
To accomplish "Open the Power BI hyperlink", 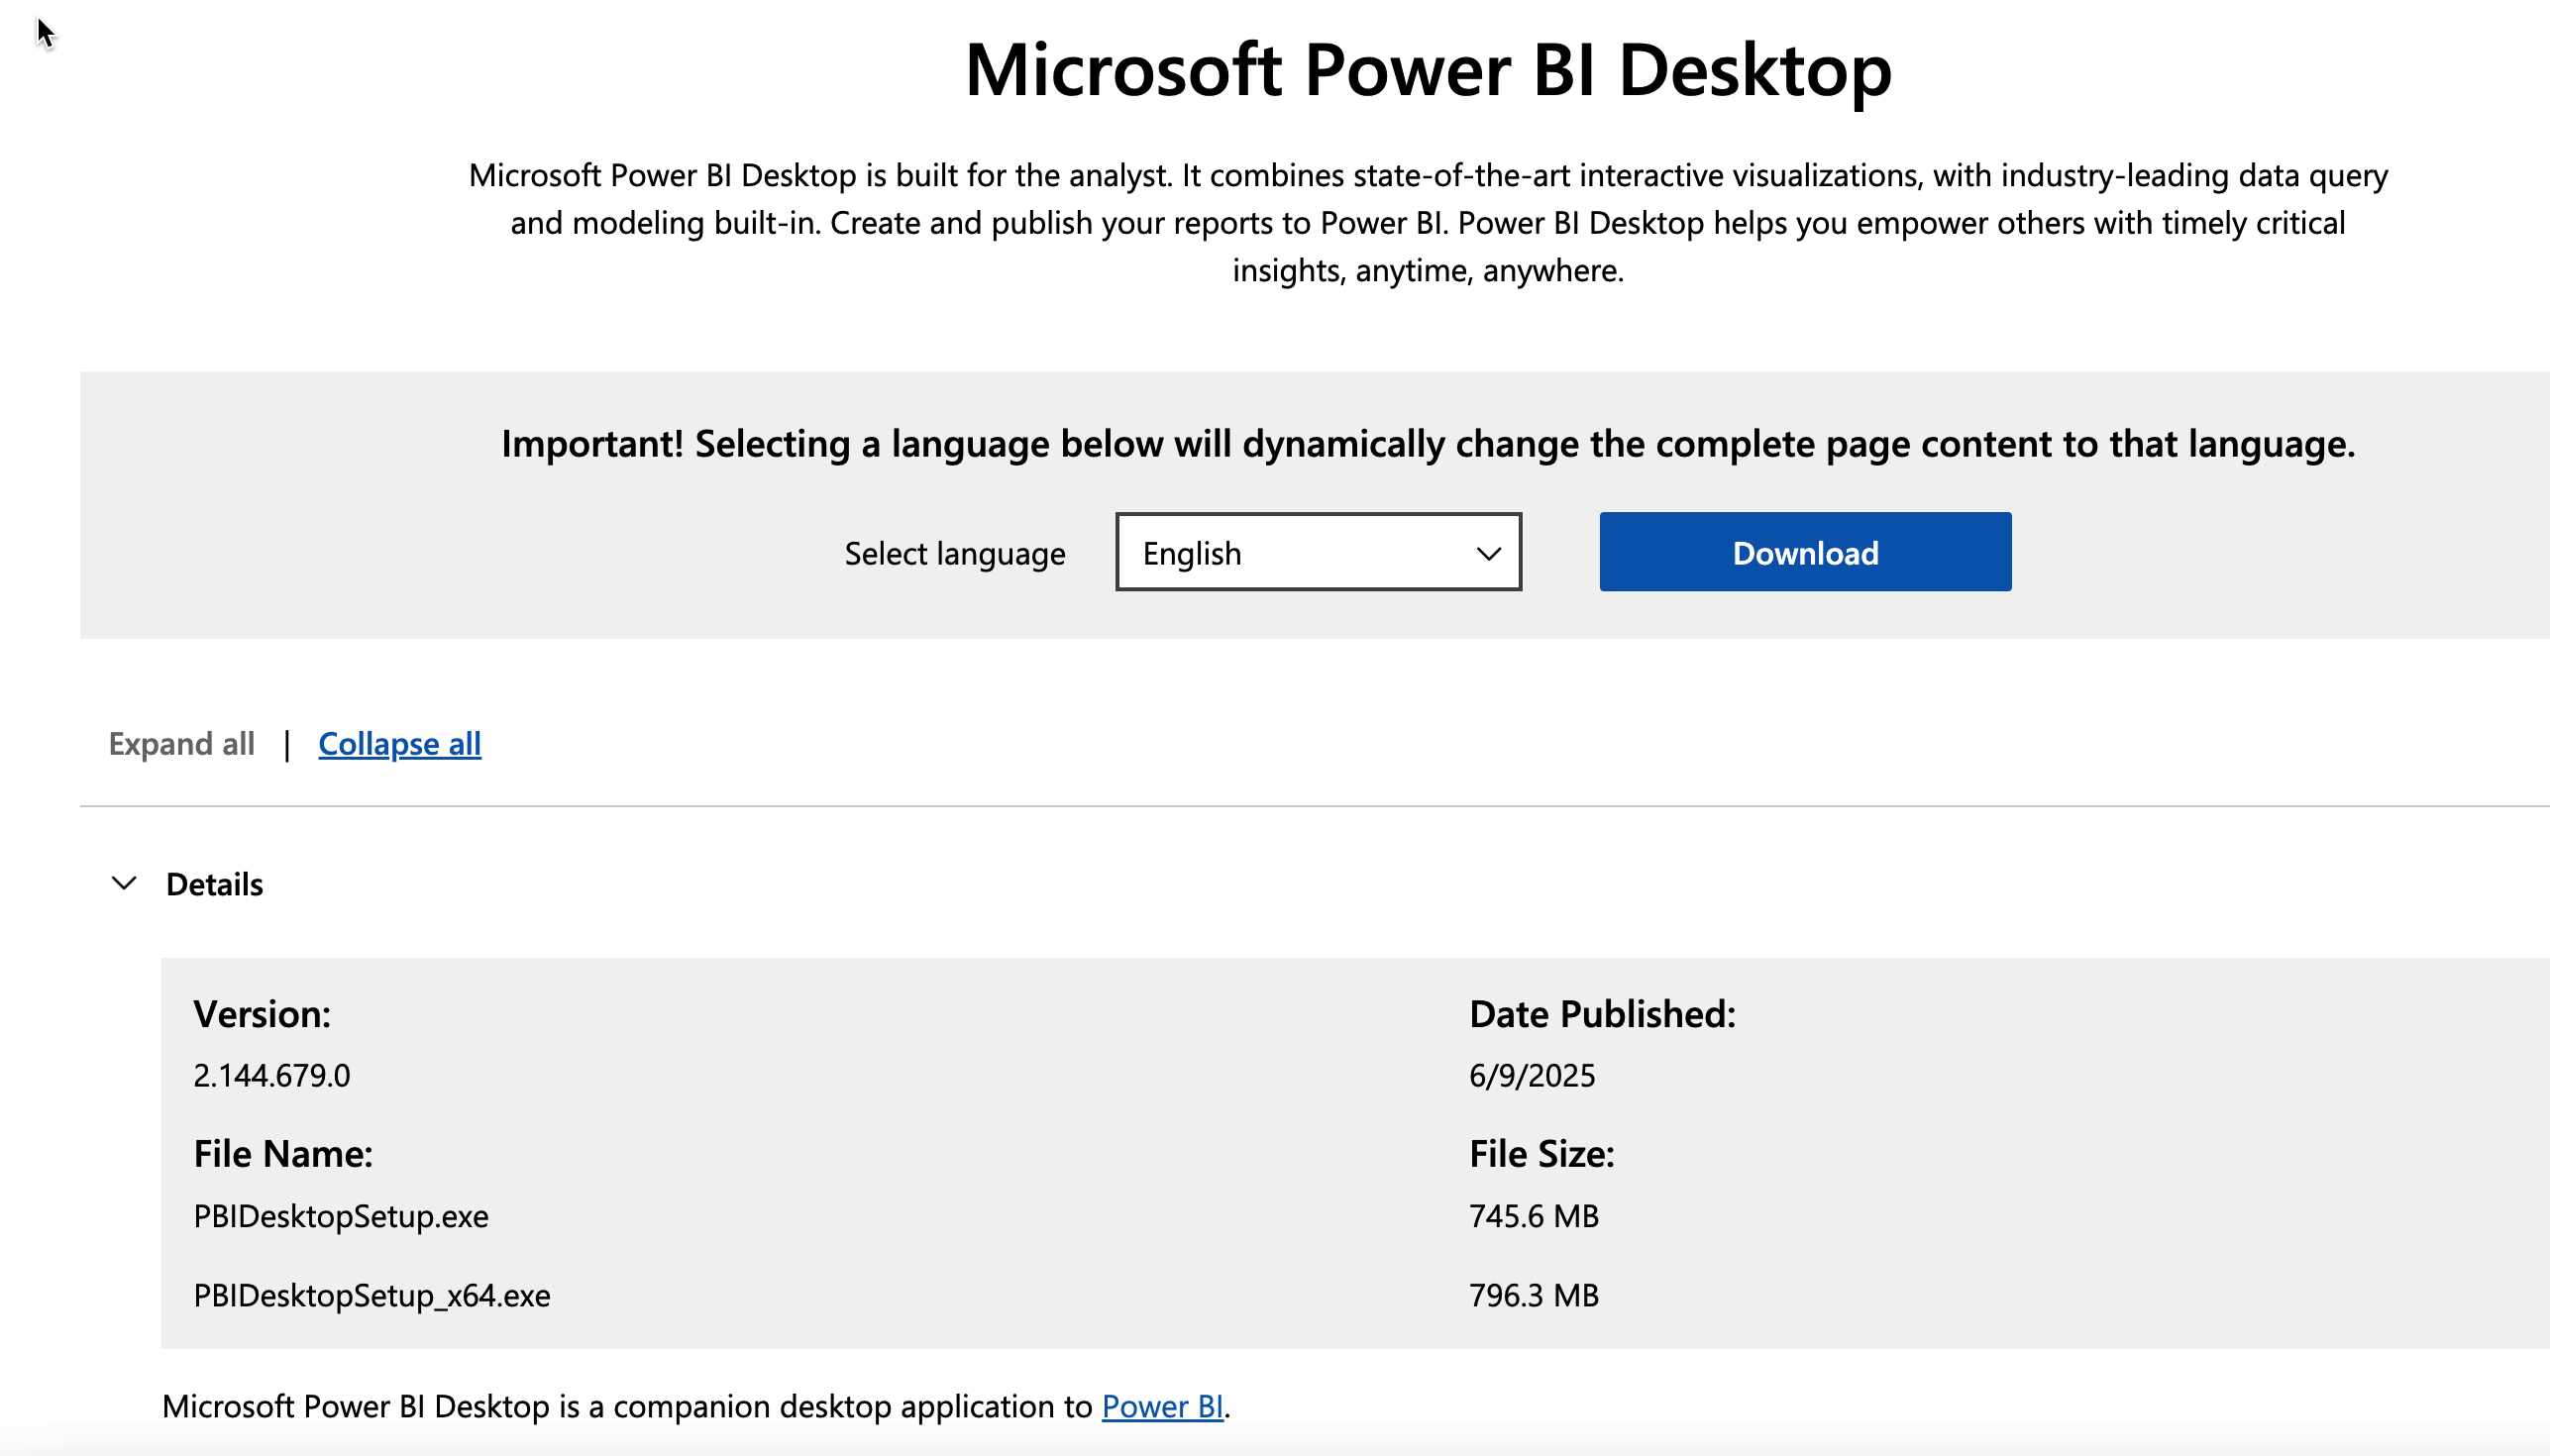I will click(1162, 1406).
